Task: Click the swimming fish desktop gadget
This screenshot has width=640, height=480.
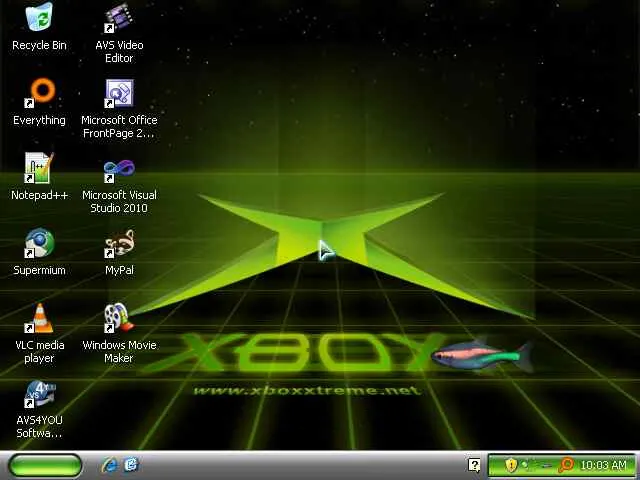Action: (482, 354)
